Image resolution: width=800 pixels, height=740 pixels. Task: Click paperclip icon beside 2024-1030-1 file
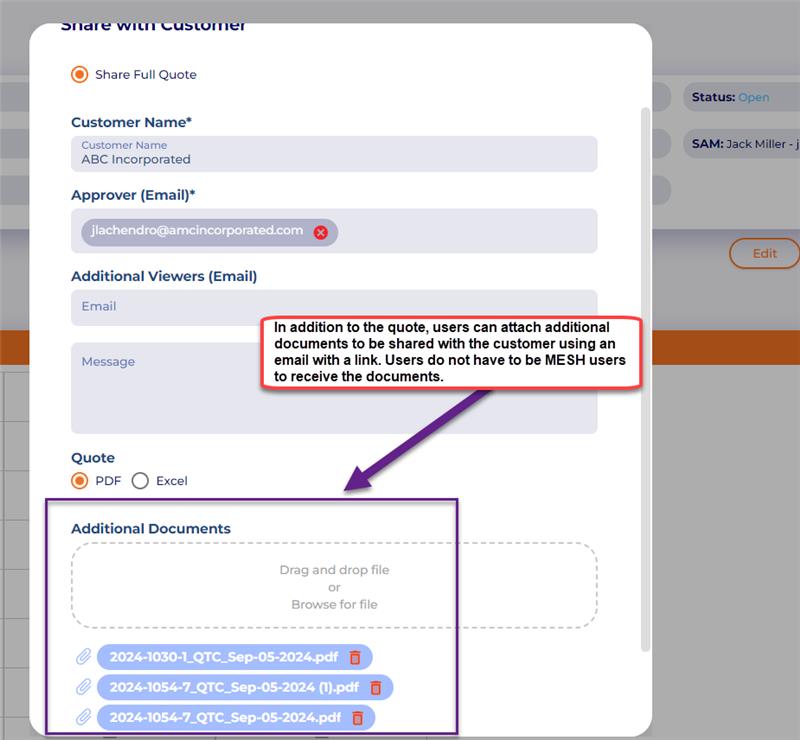coord(84,657)
